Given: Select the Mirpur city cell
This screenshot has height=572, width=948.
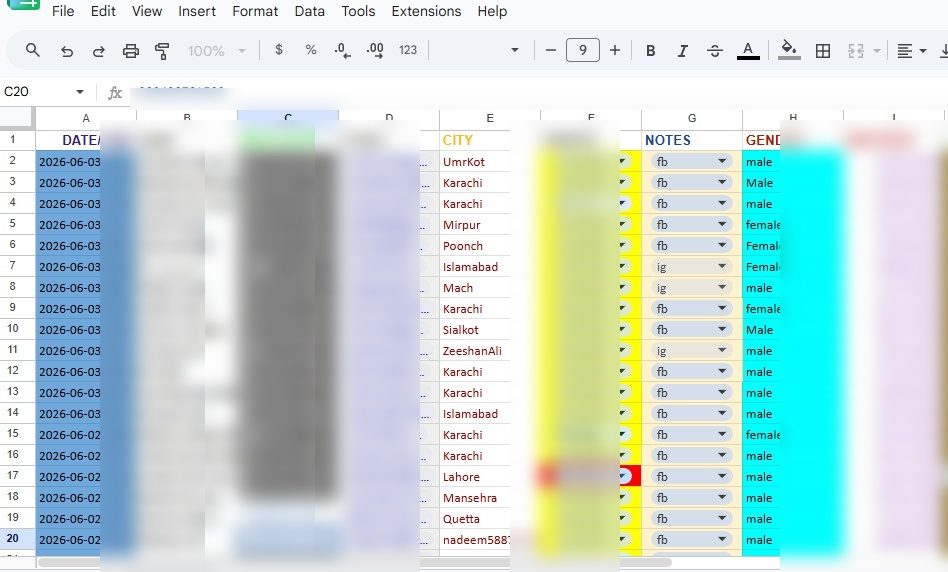Looking at the screenshot, I should [475, 225].
